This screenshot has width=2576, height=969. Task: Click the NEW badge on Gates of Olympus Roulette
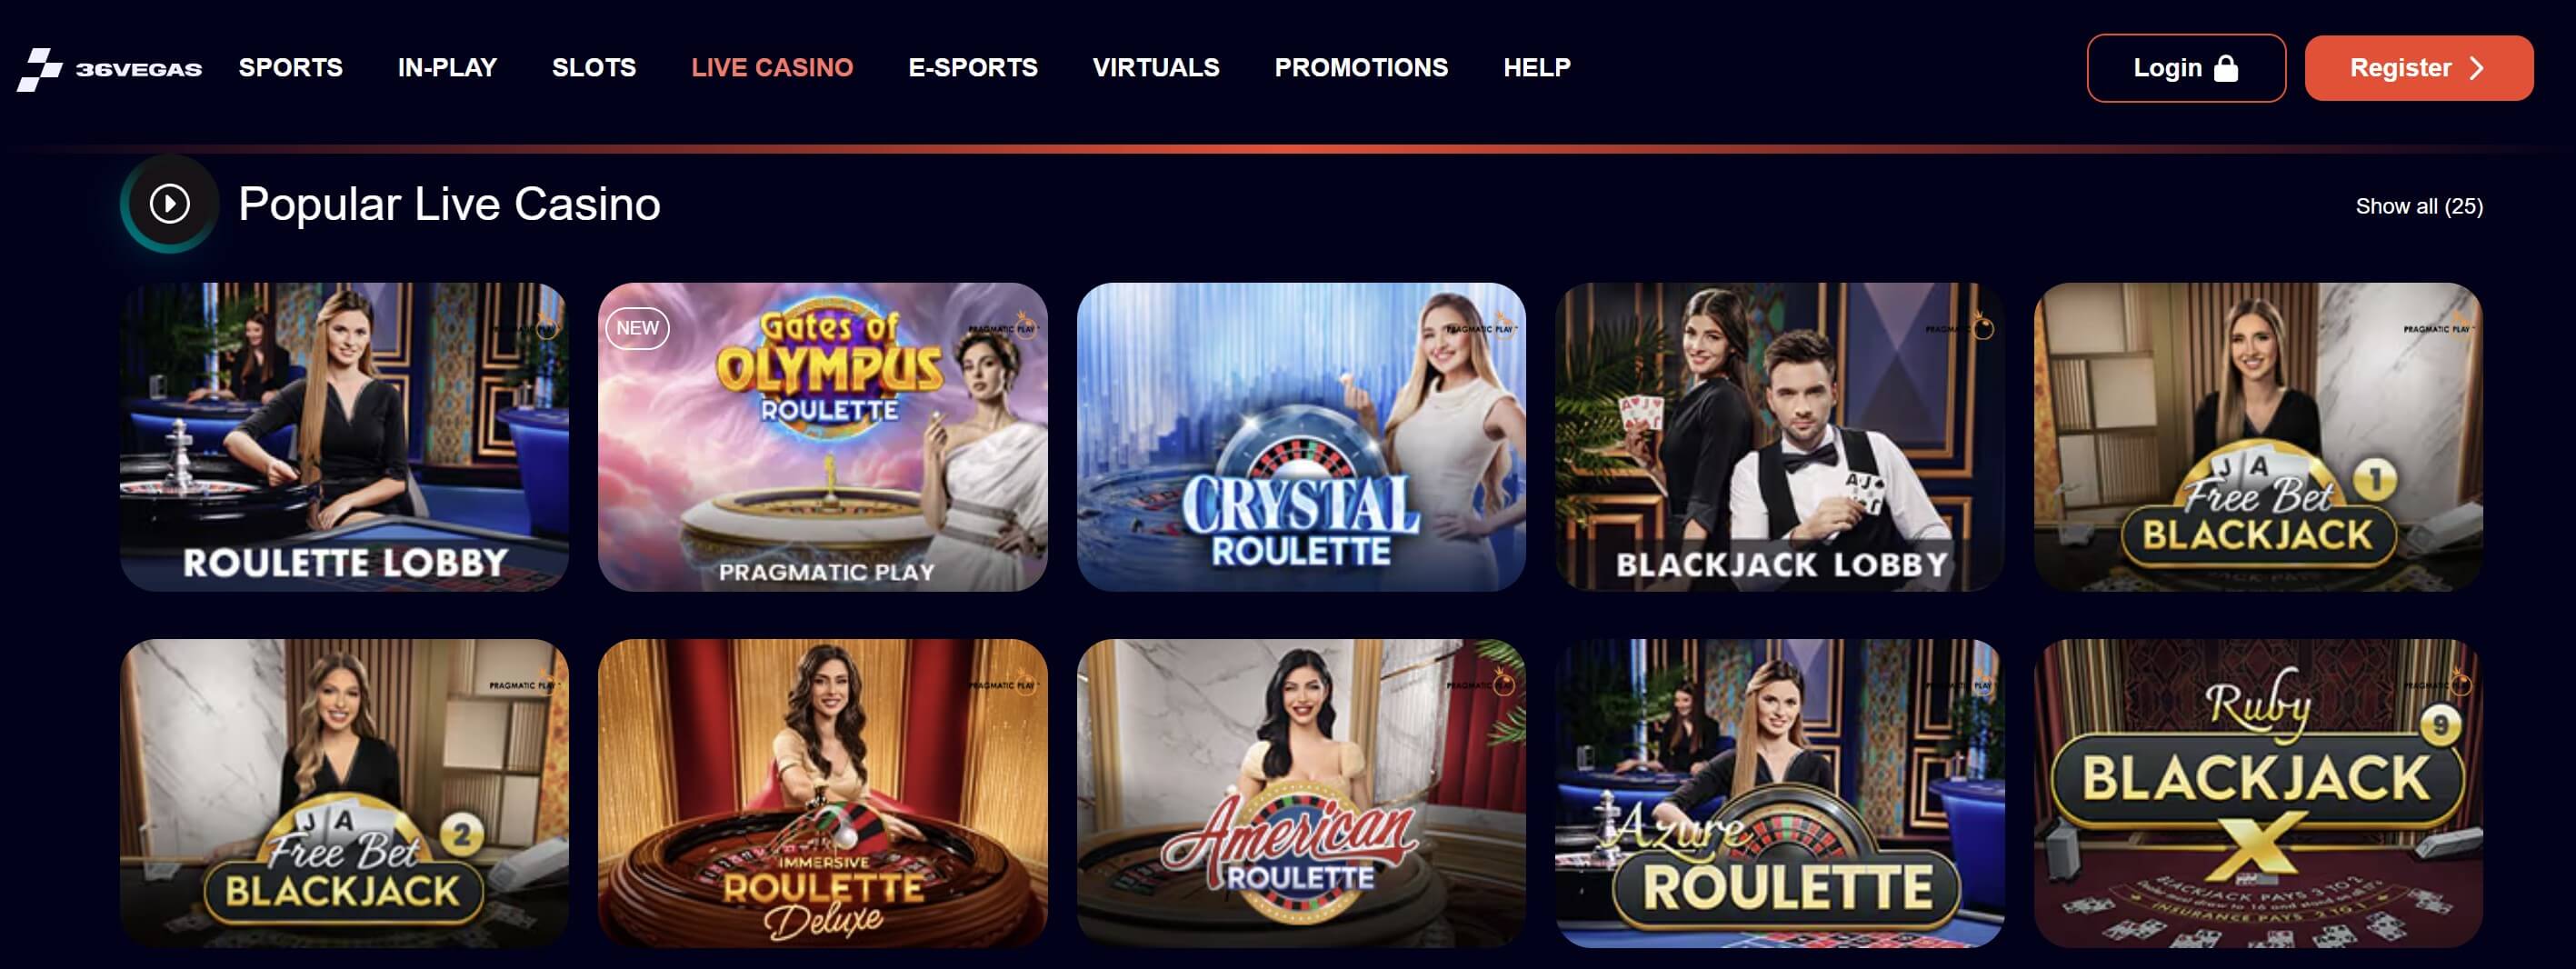637,328
